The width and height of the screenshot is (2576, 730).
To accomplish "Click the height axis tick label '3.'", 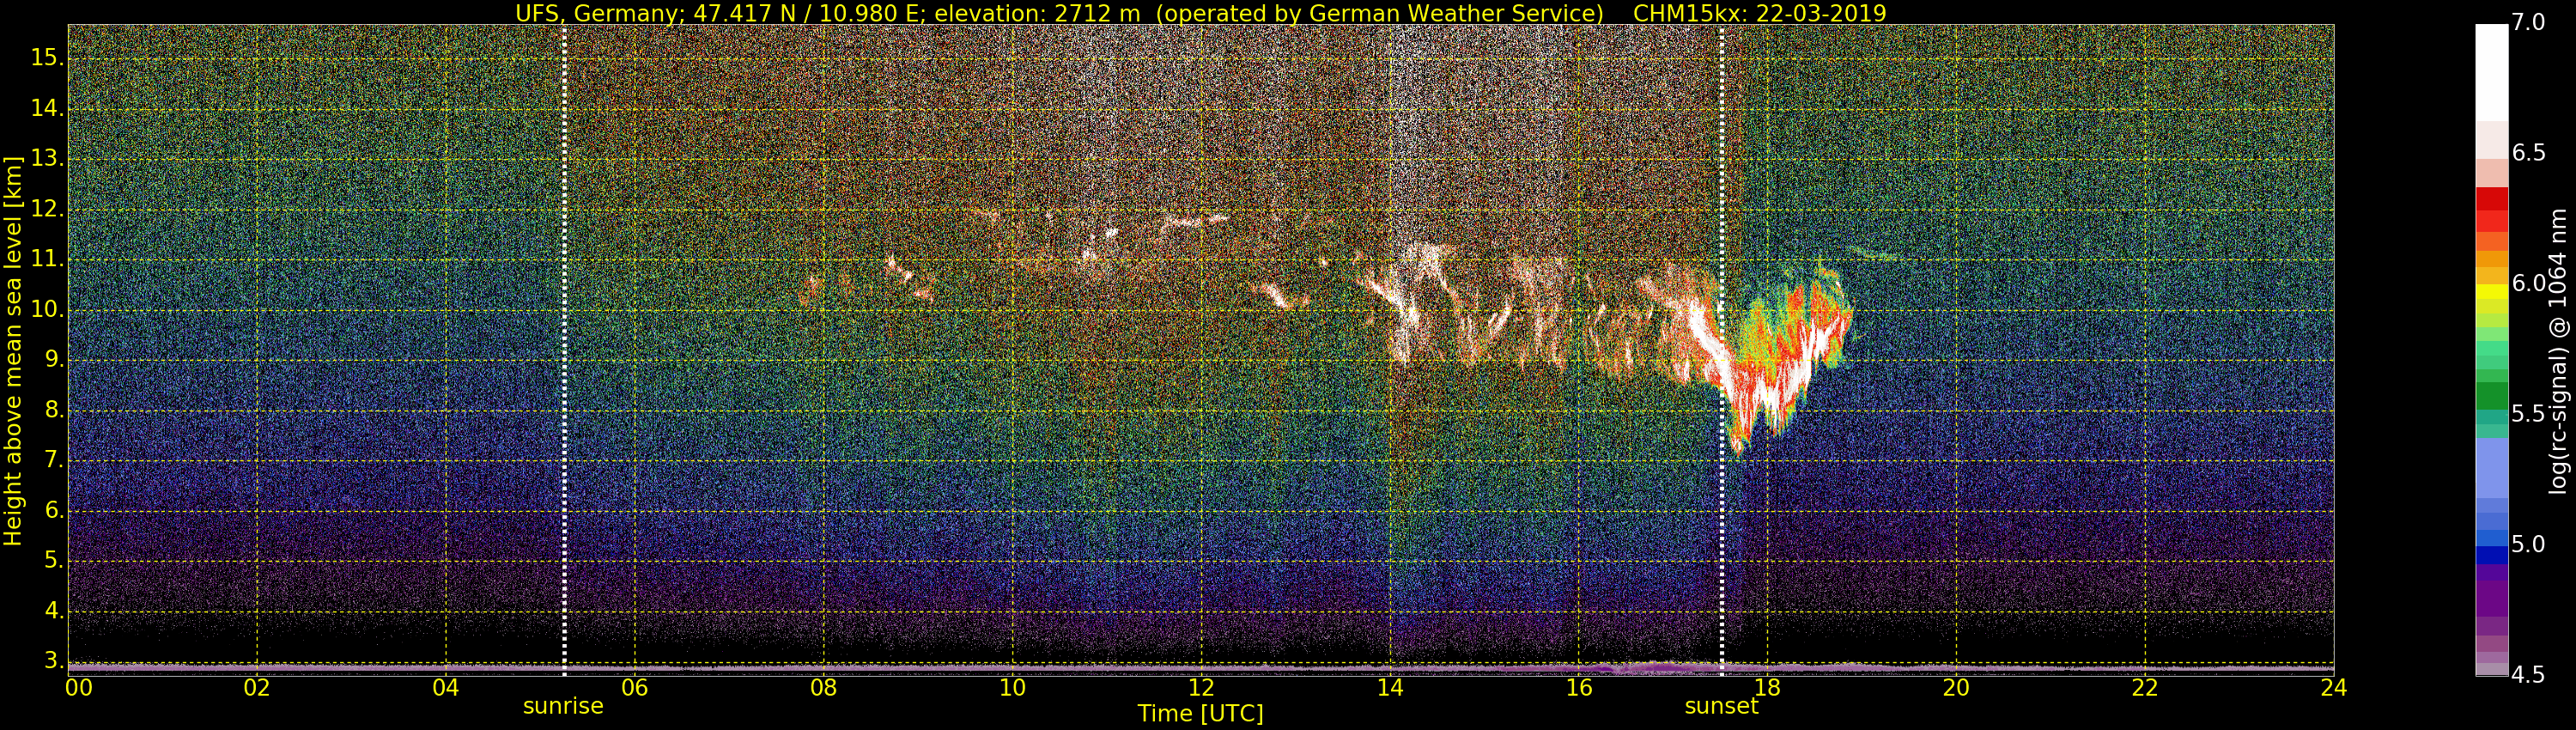I will click(x=53, y=661).
